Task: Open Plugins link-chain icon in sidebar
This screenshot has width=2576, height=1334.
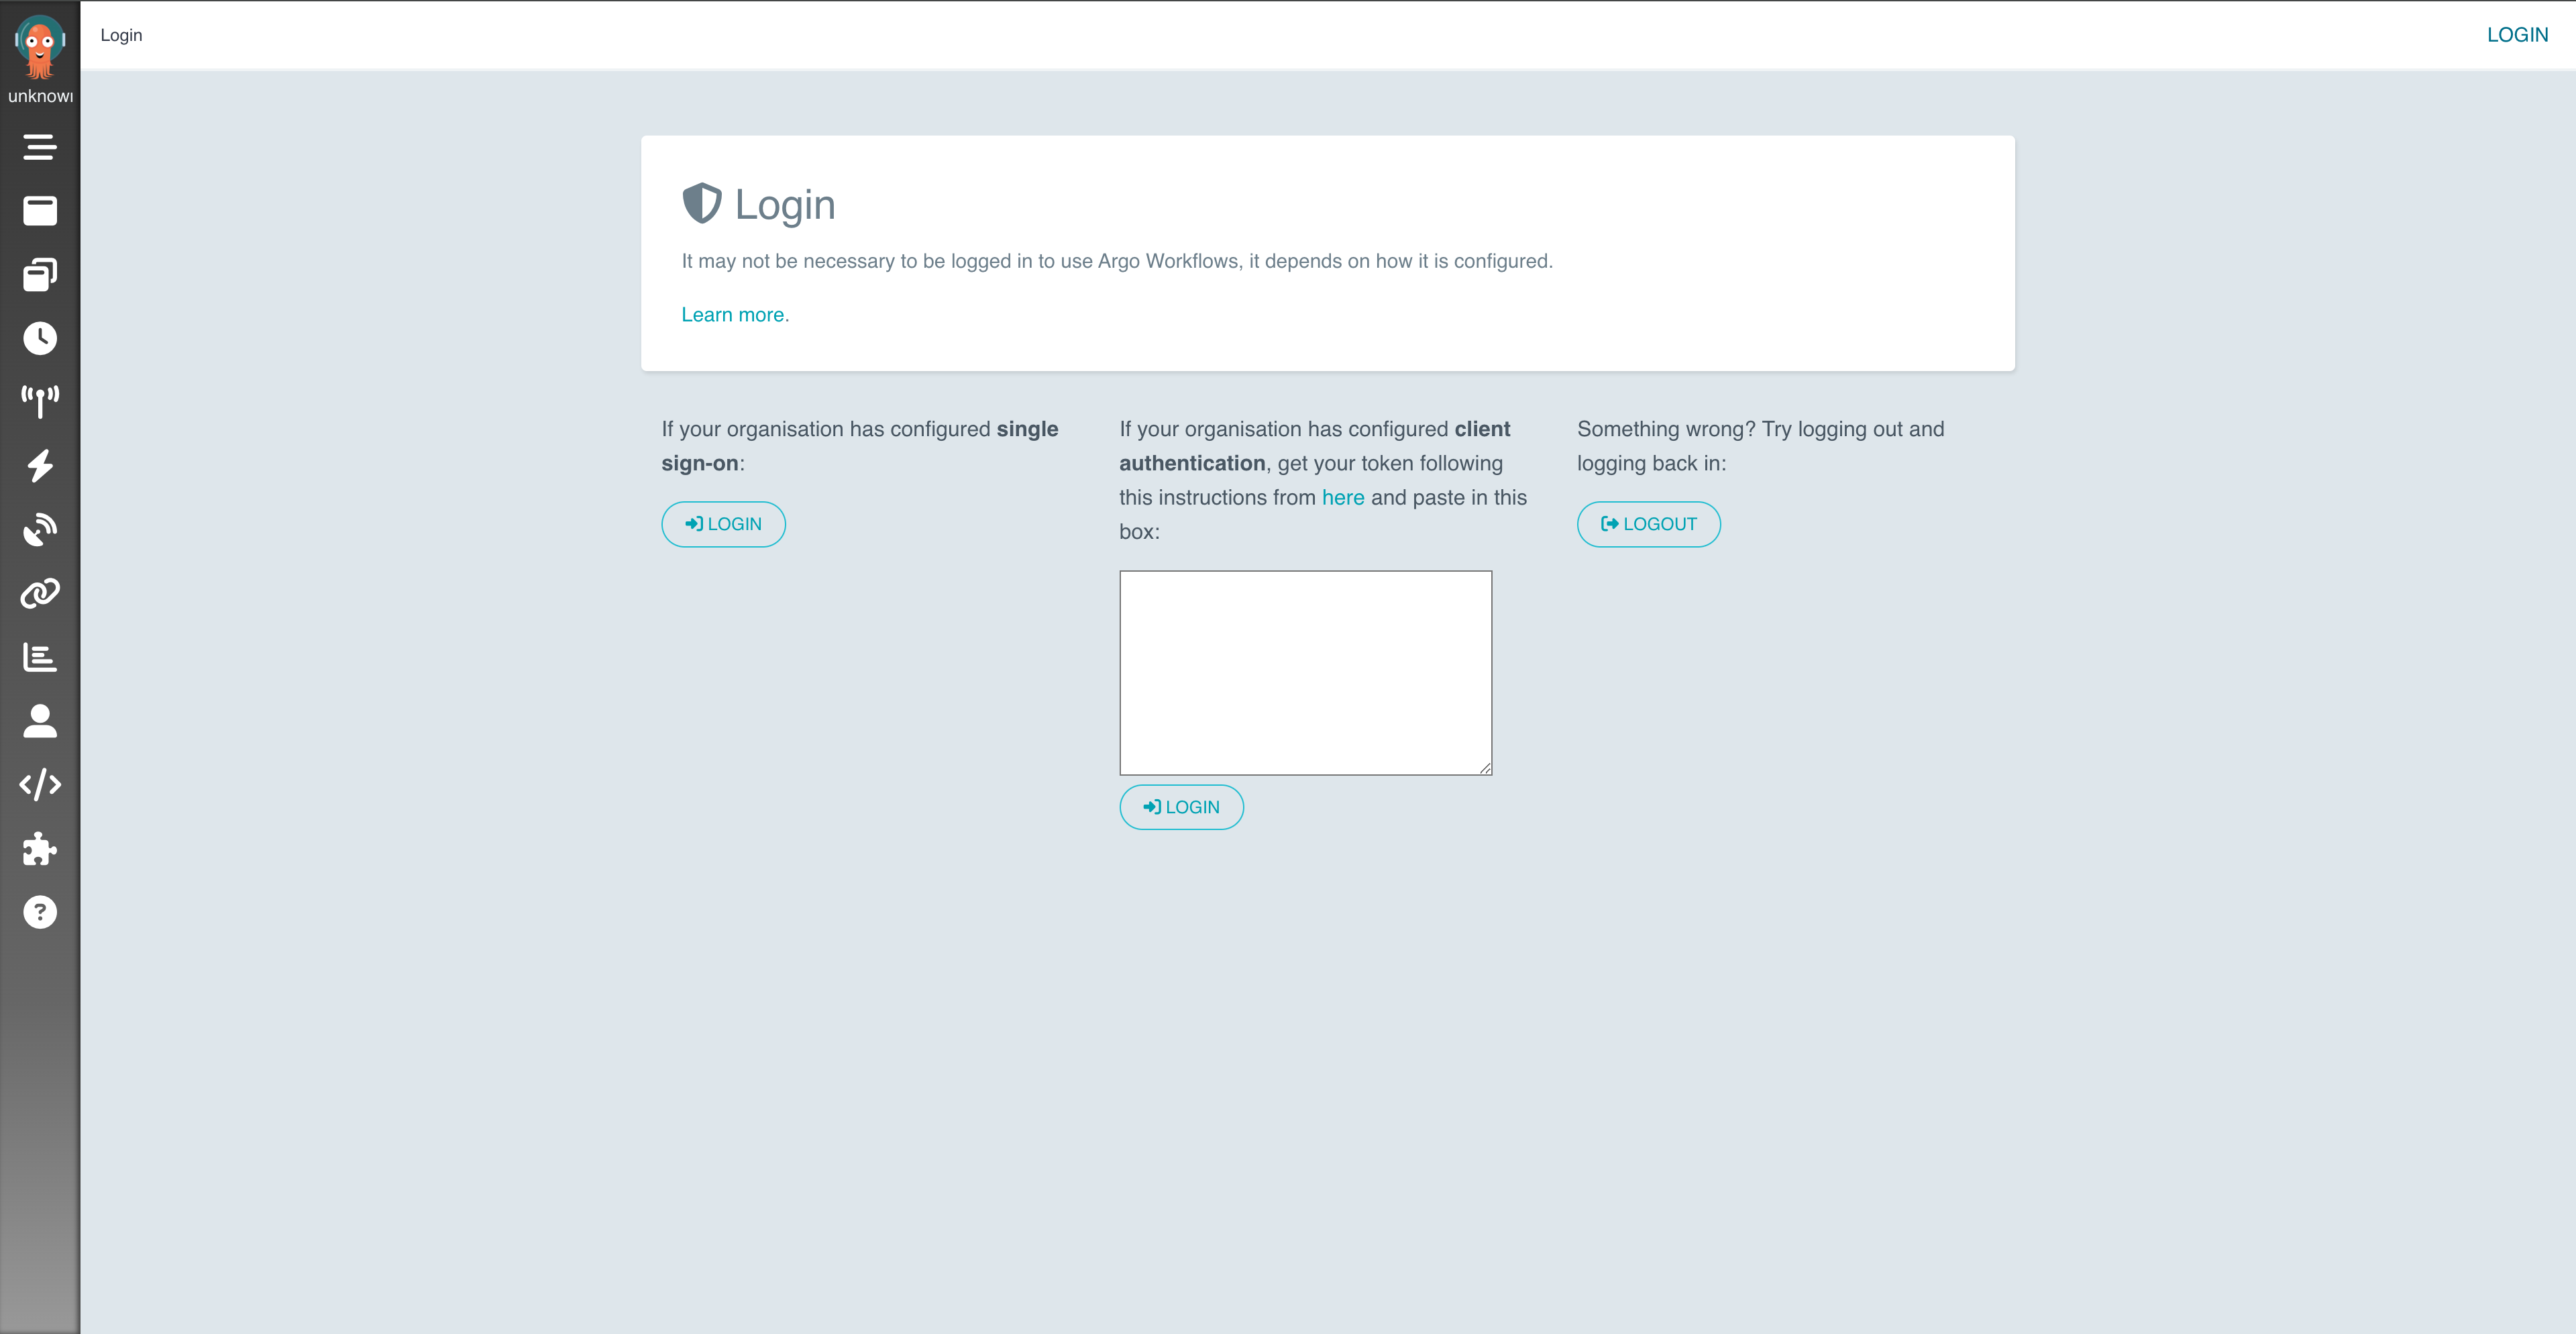Action: [x=40, y=593]
